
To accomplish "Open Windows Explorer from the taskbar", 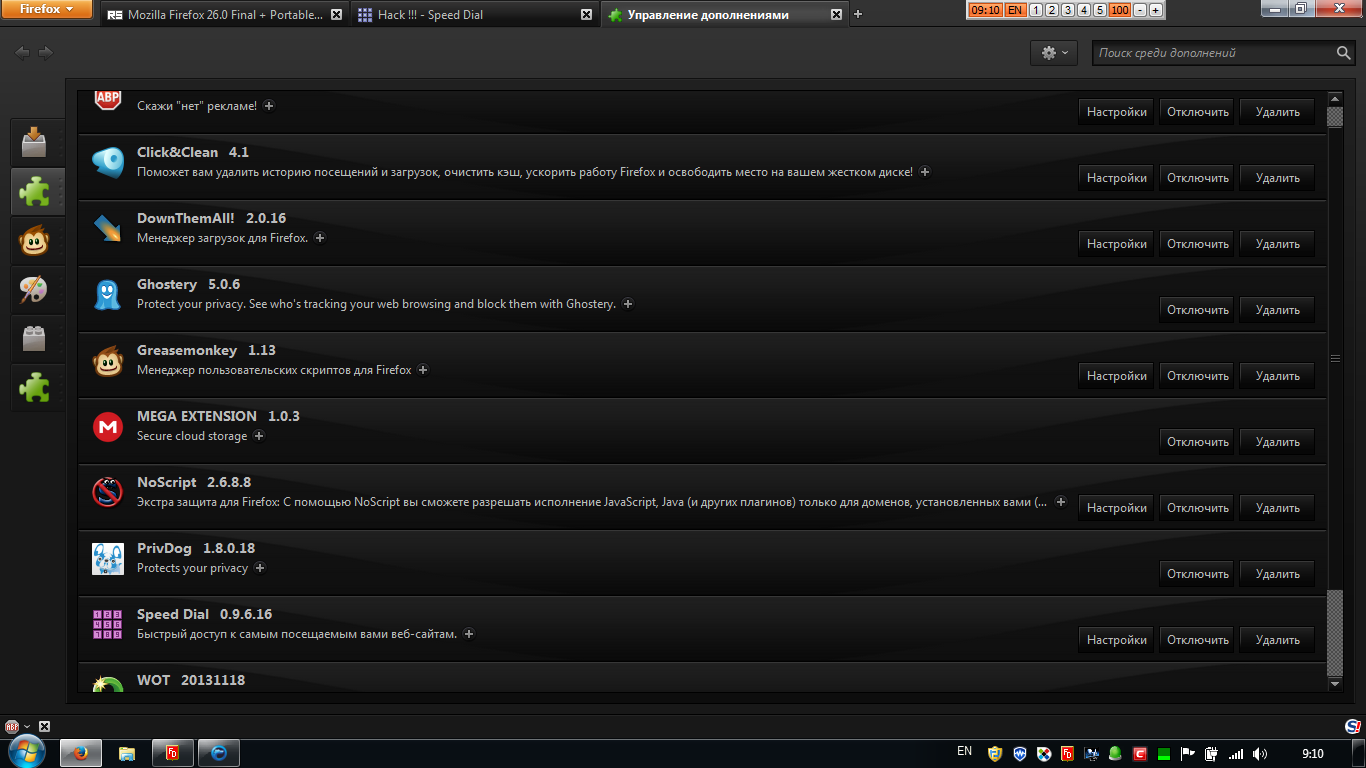I will 127,753.
